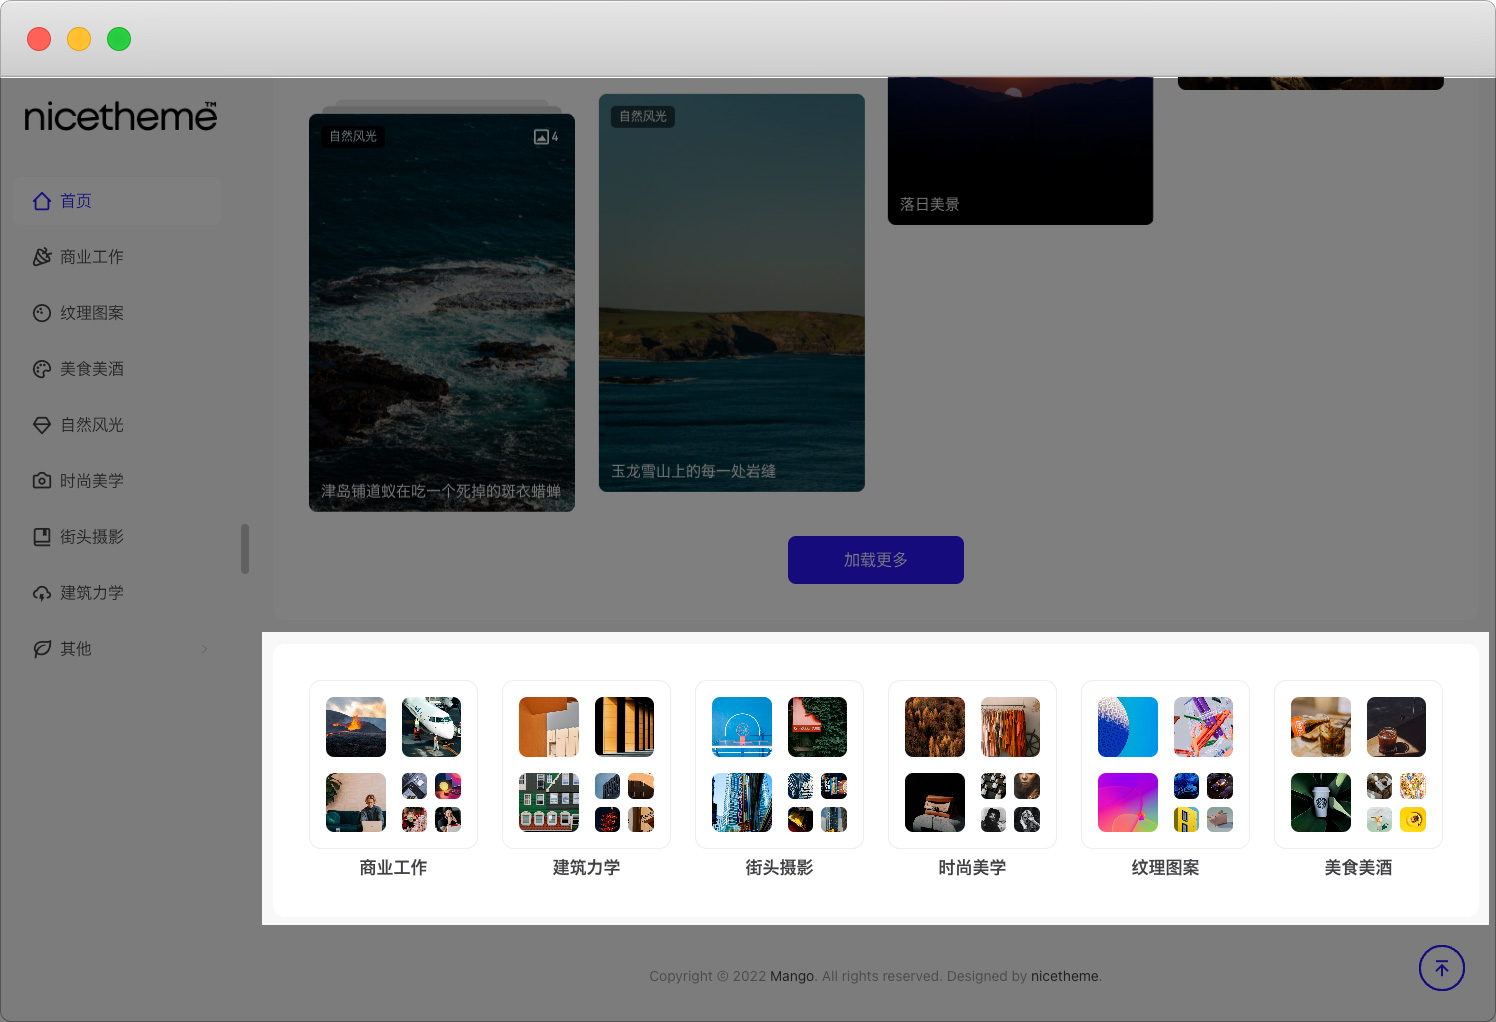Click the 商业工作 sidebar icon

pos(42,257)
